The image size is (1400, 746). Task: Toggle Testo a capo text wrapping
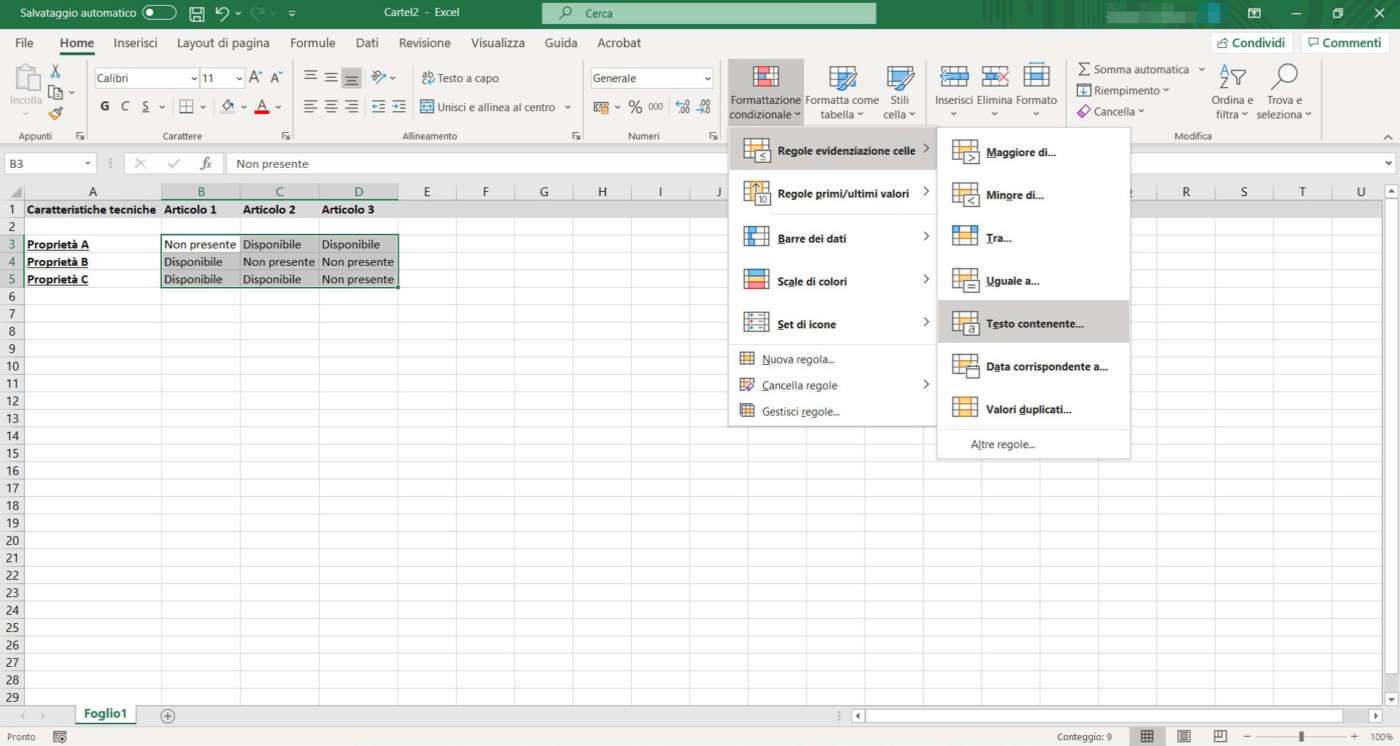click(x=459, y=78)
